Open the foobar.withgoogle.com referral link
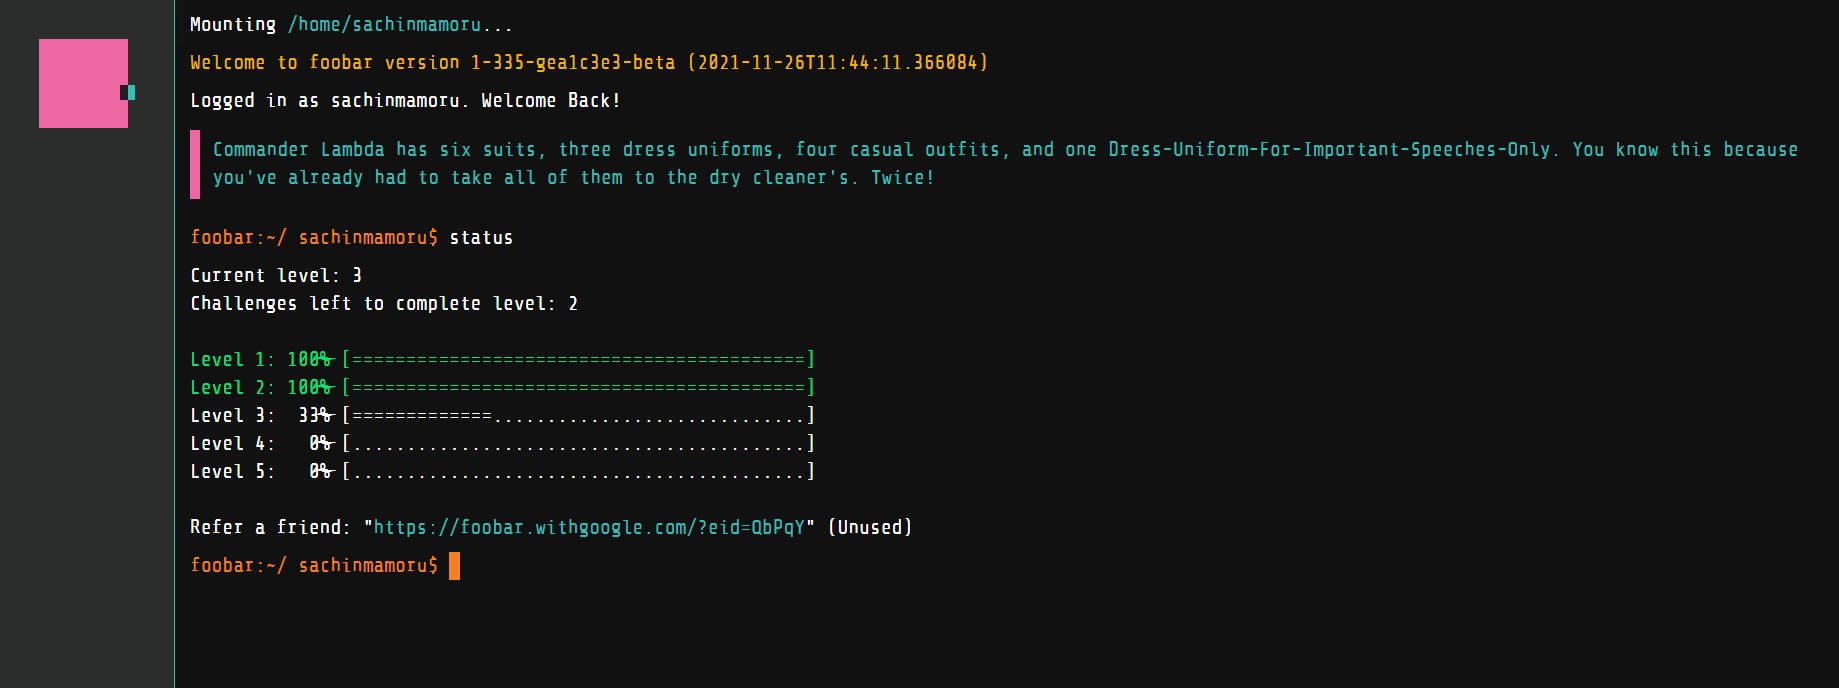This screenshot has width=1839, height=688. (589, 527)
